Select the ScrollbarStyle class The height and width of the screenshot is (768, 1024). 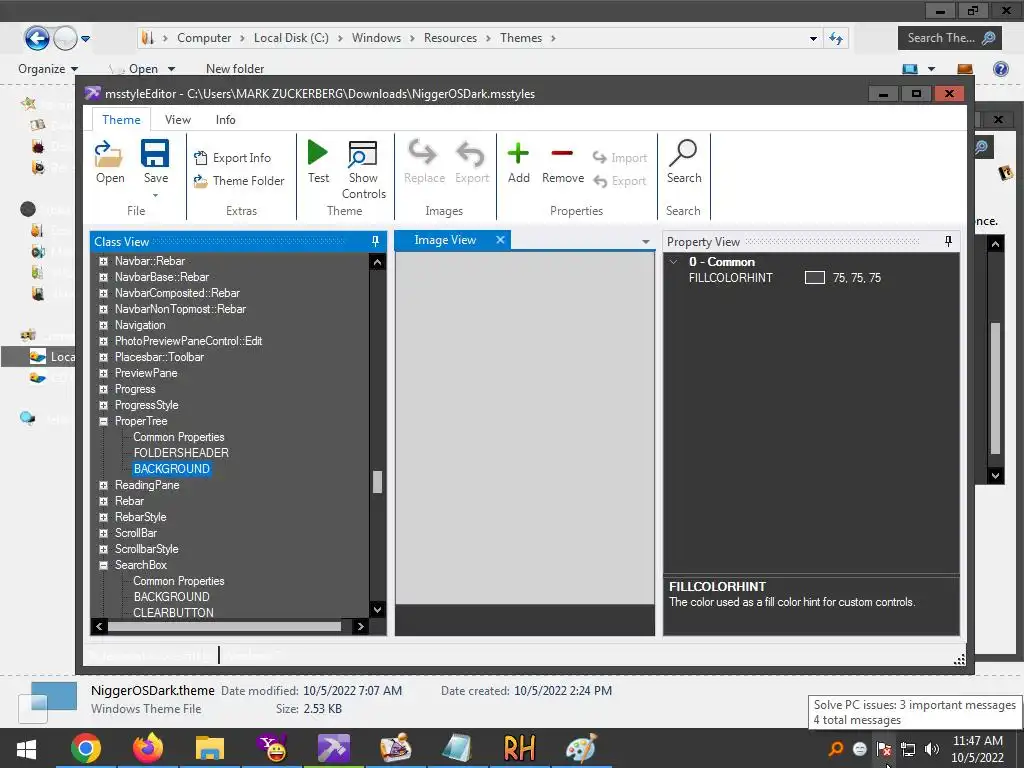[146, 549]
